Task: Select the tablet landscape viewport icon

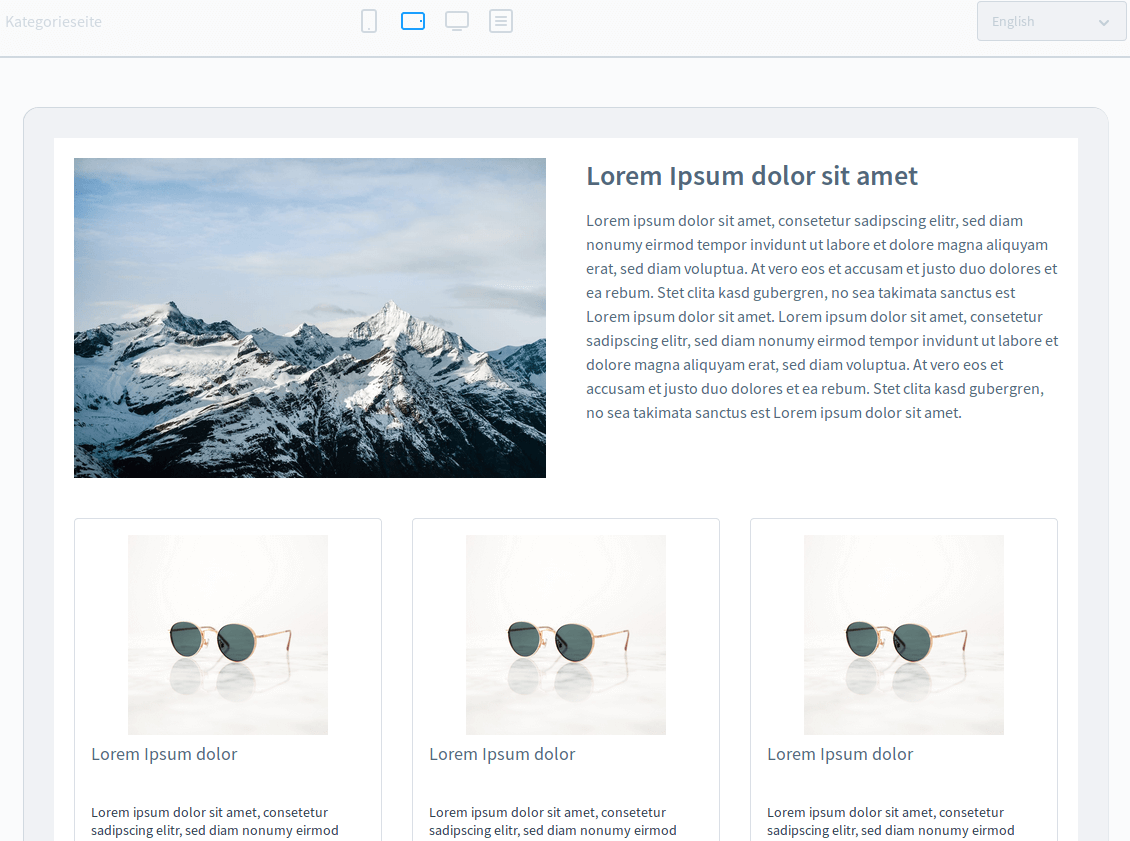Action: coord(413,21)
